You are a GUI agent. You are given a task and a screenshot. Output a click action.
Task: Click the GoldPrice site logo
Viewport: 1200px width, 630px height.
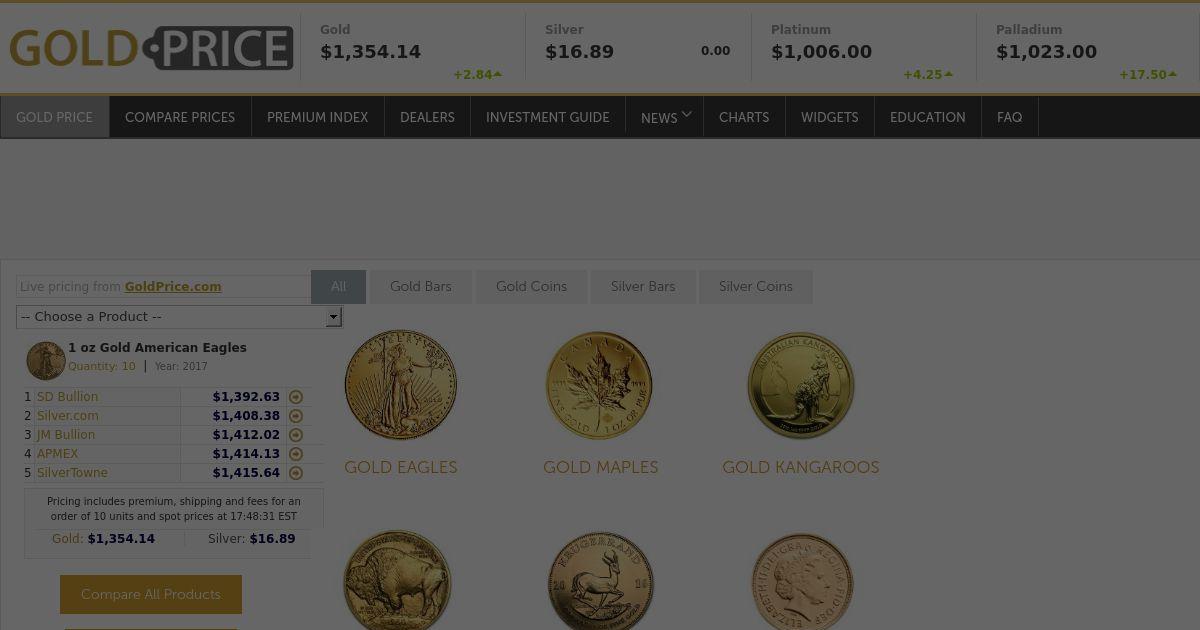151,48
